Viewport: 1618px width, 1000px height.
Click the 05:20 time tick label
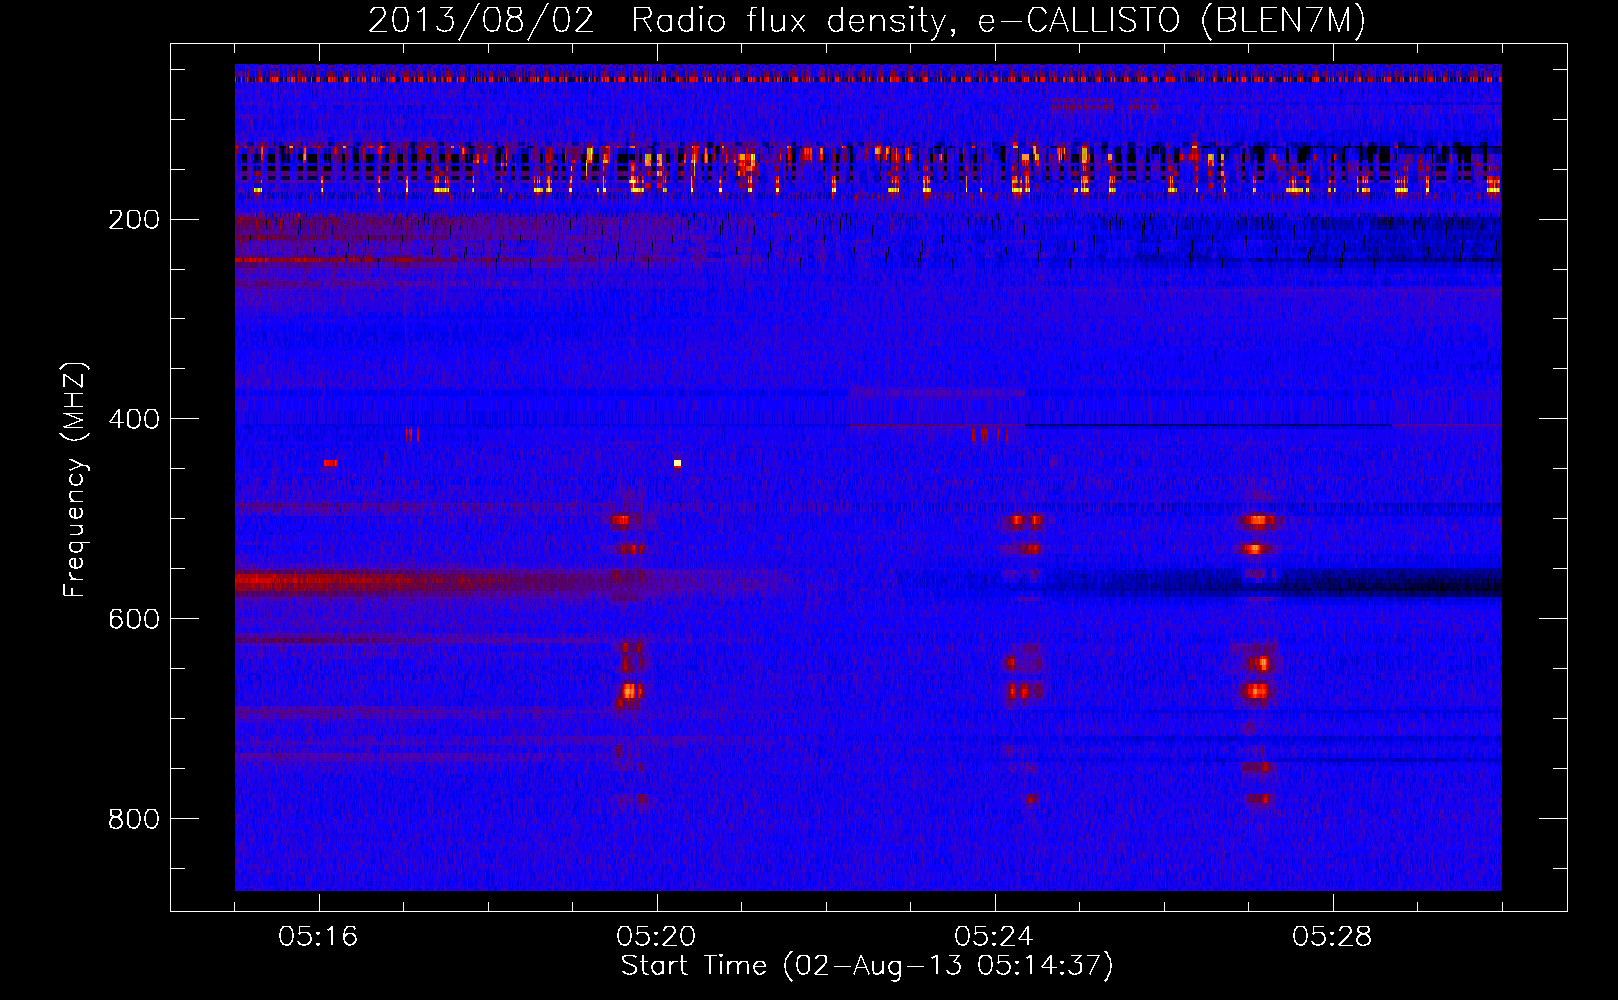click(x=656, y=937)
